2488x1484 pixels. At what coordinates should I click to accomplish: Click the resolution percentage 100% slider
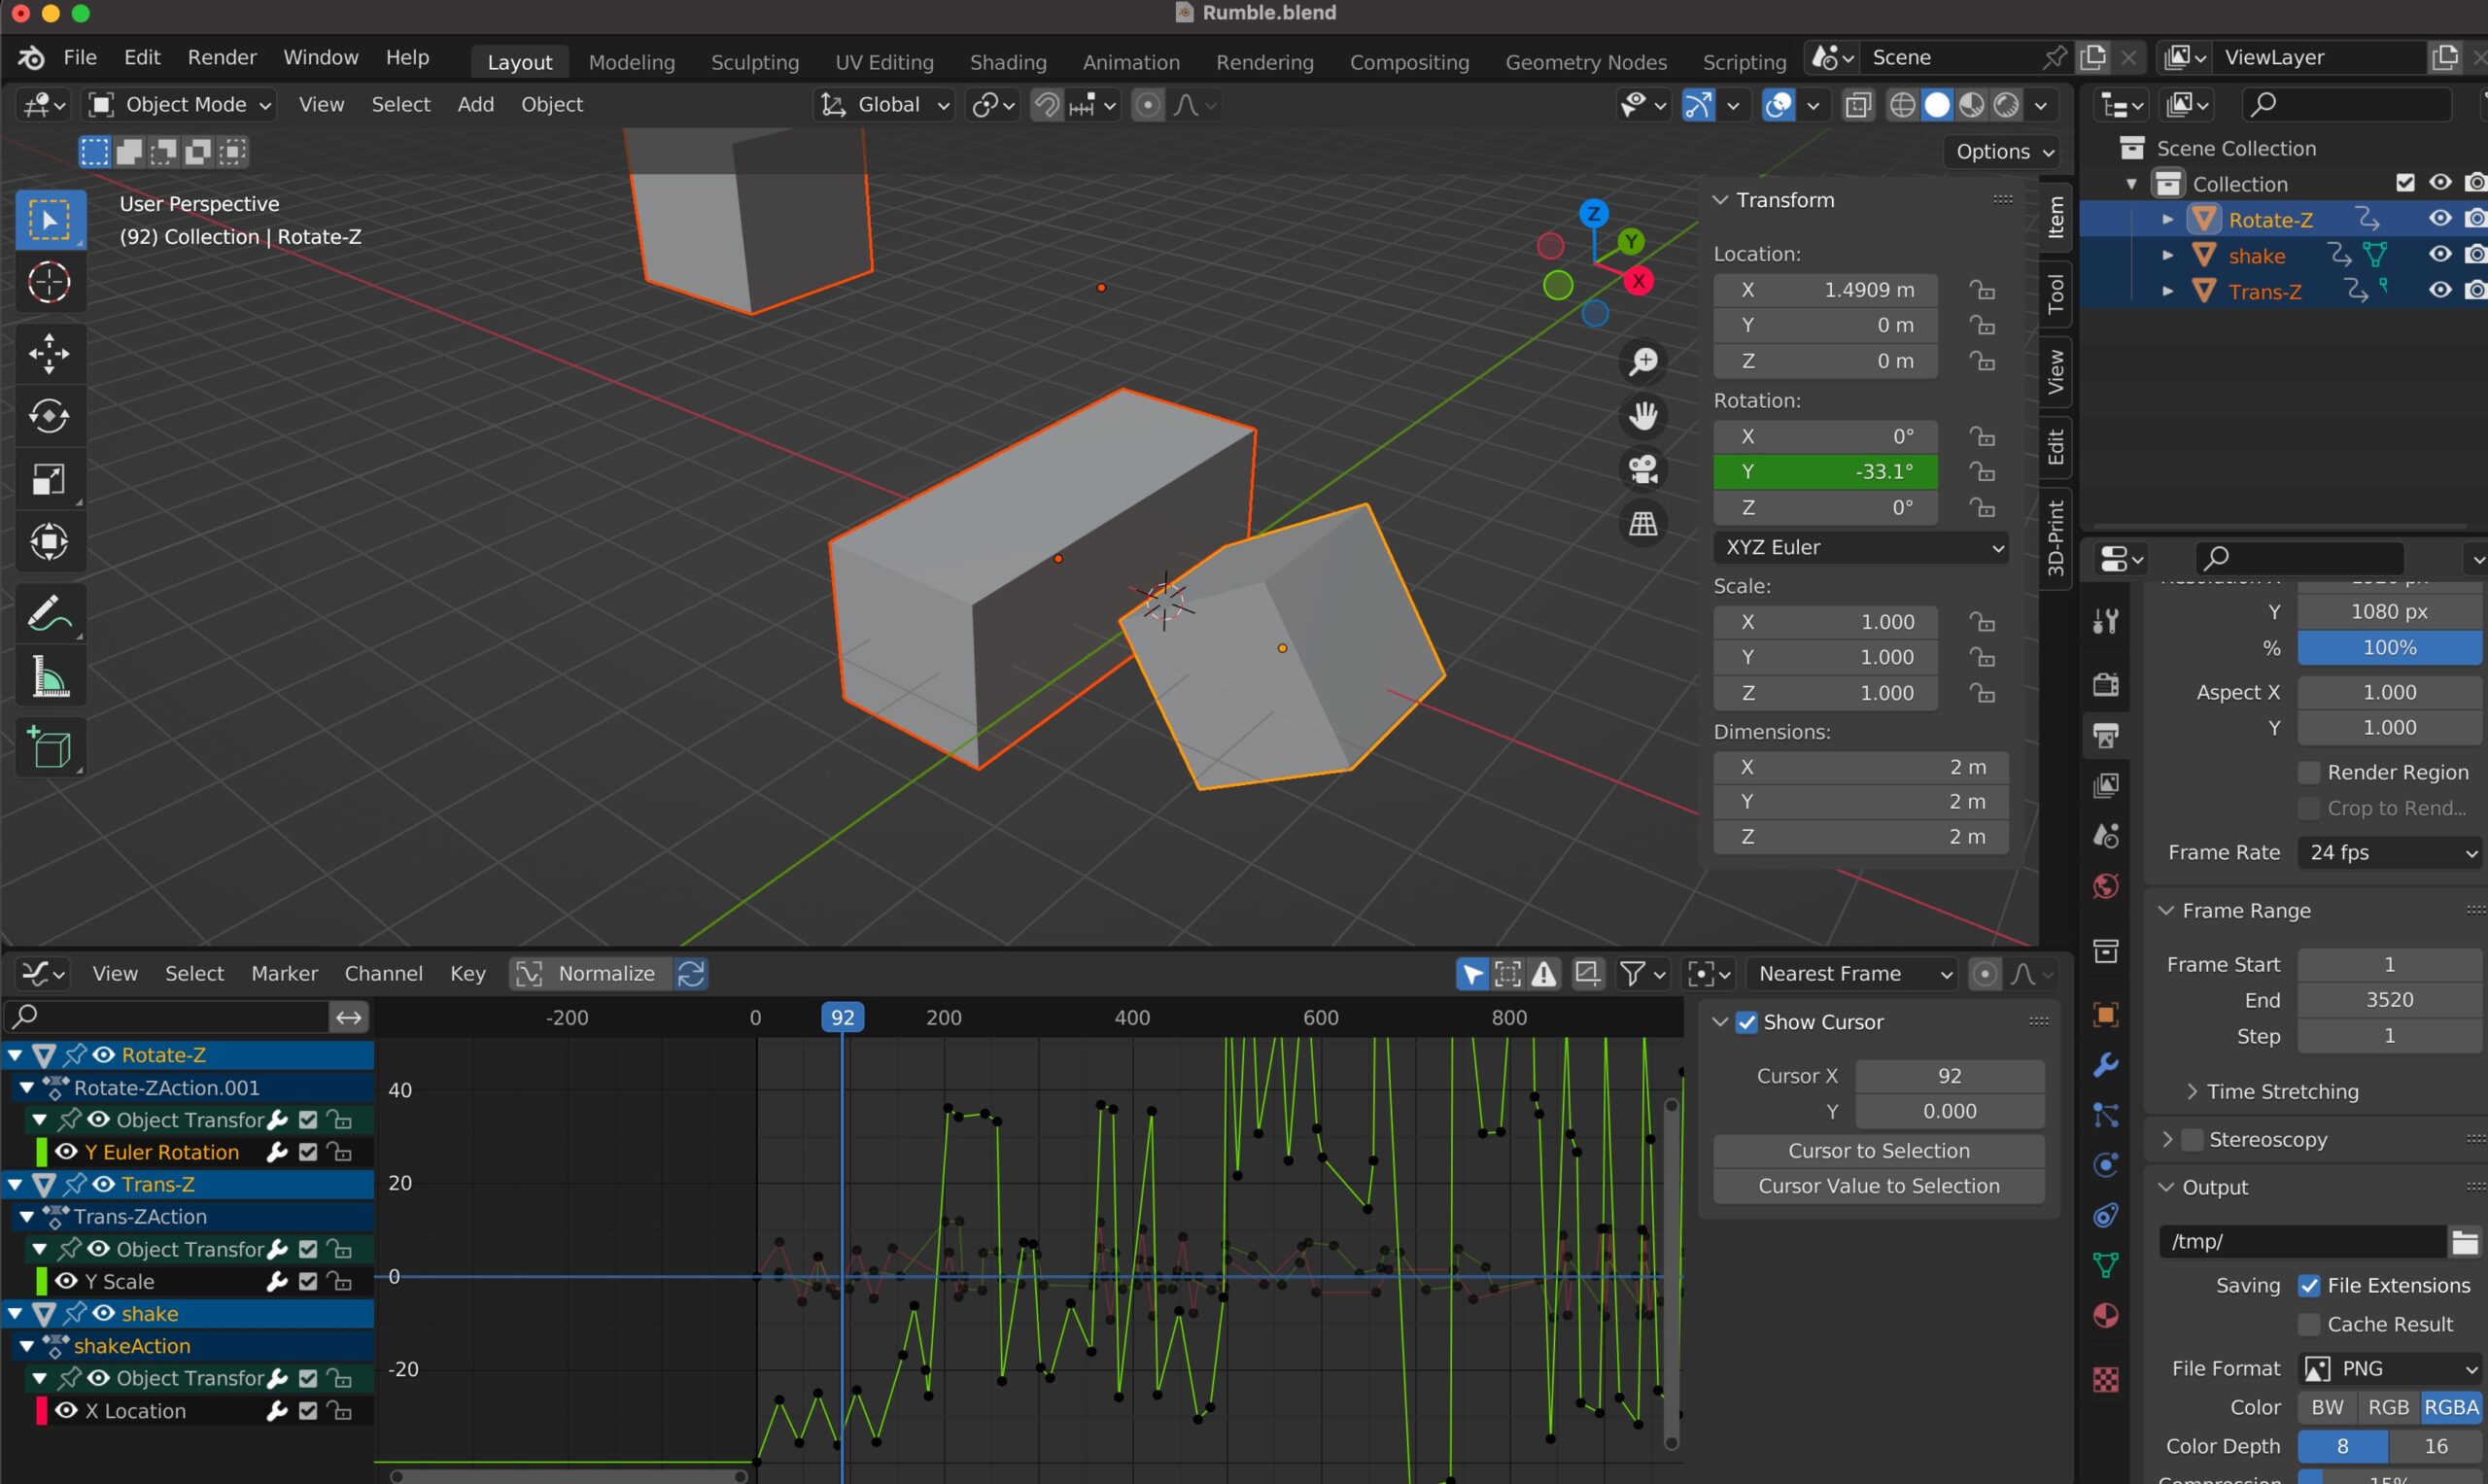2388,647
